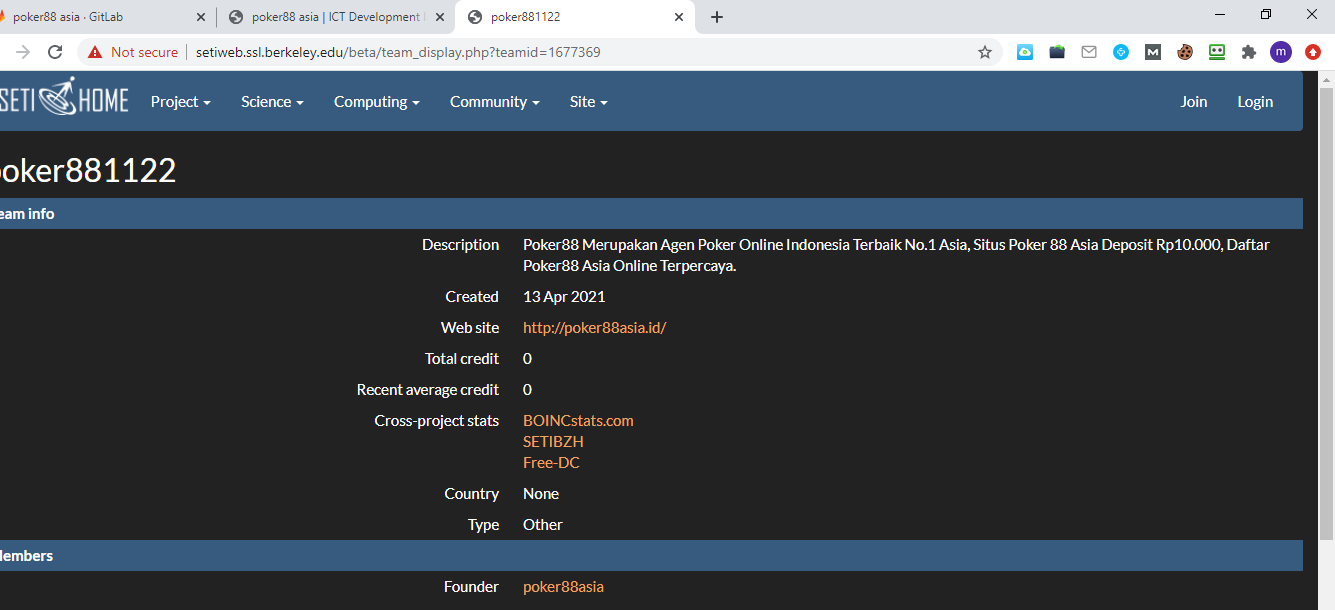Click the SETI@home logo

click(x=64, y=101)
